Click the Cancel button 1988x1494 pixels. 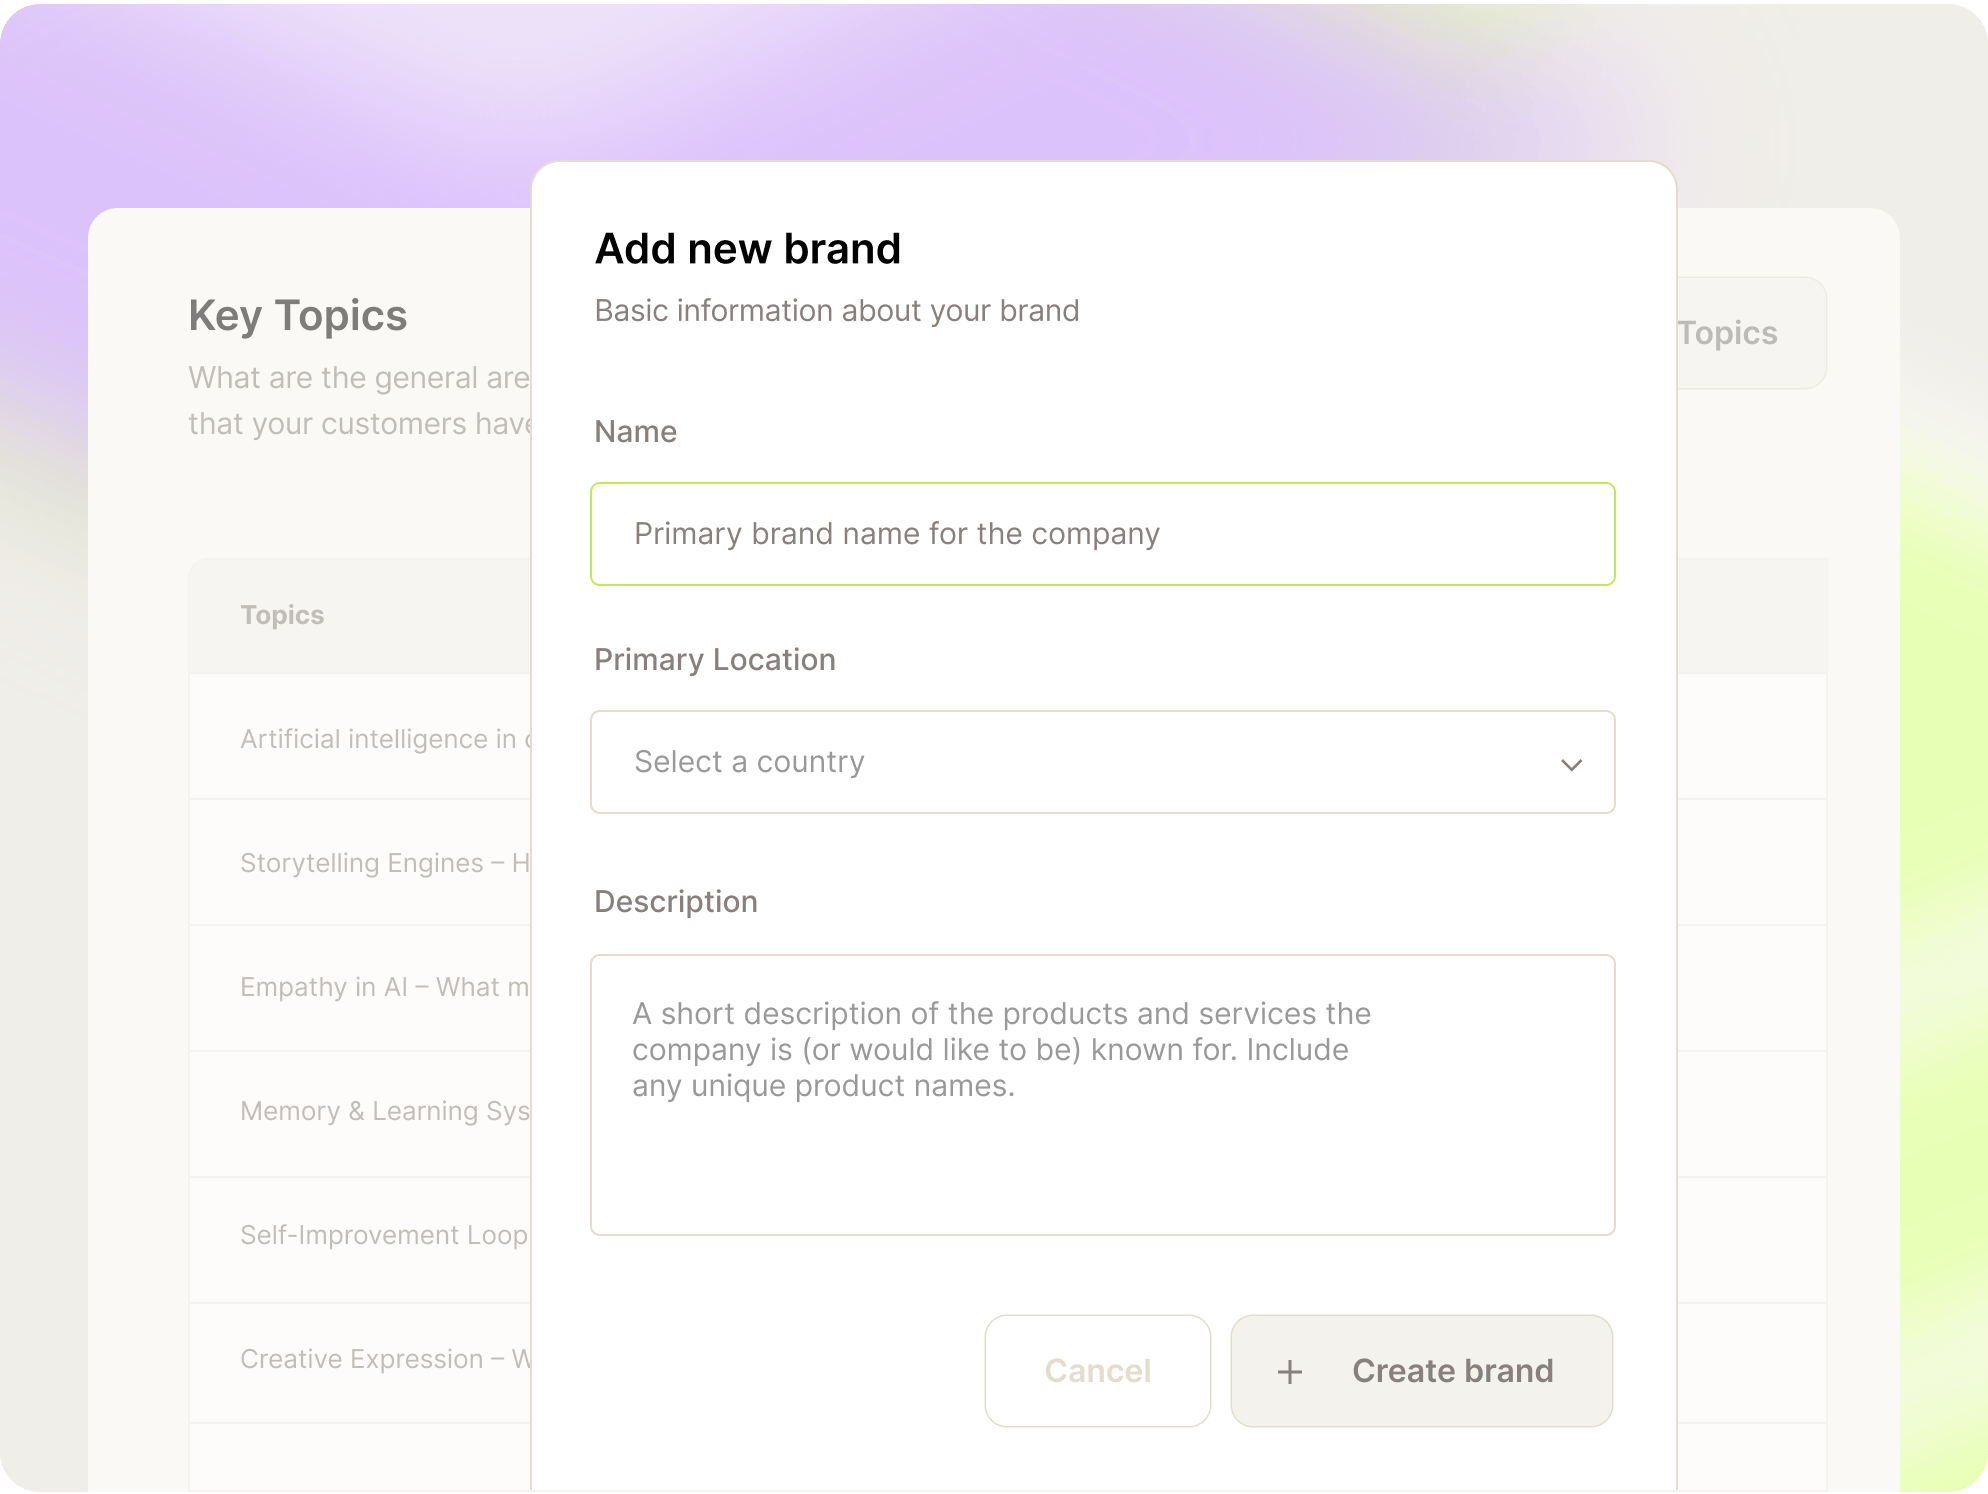coord(1097,1371)
